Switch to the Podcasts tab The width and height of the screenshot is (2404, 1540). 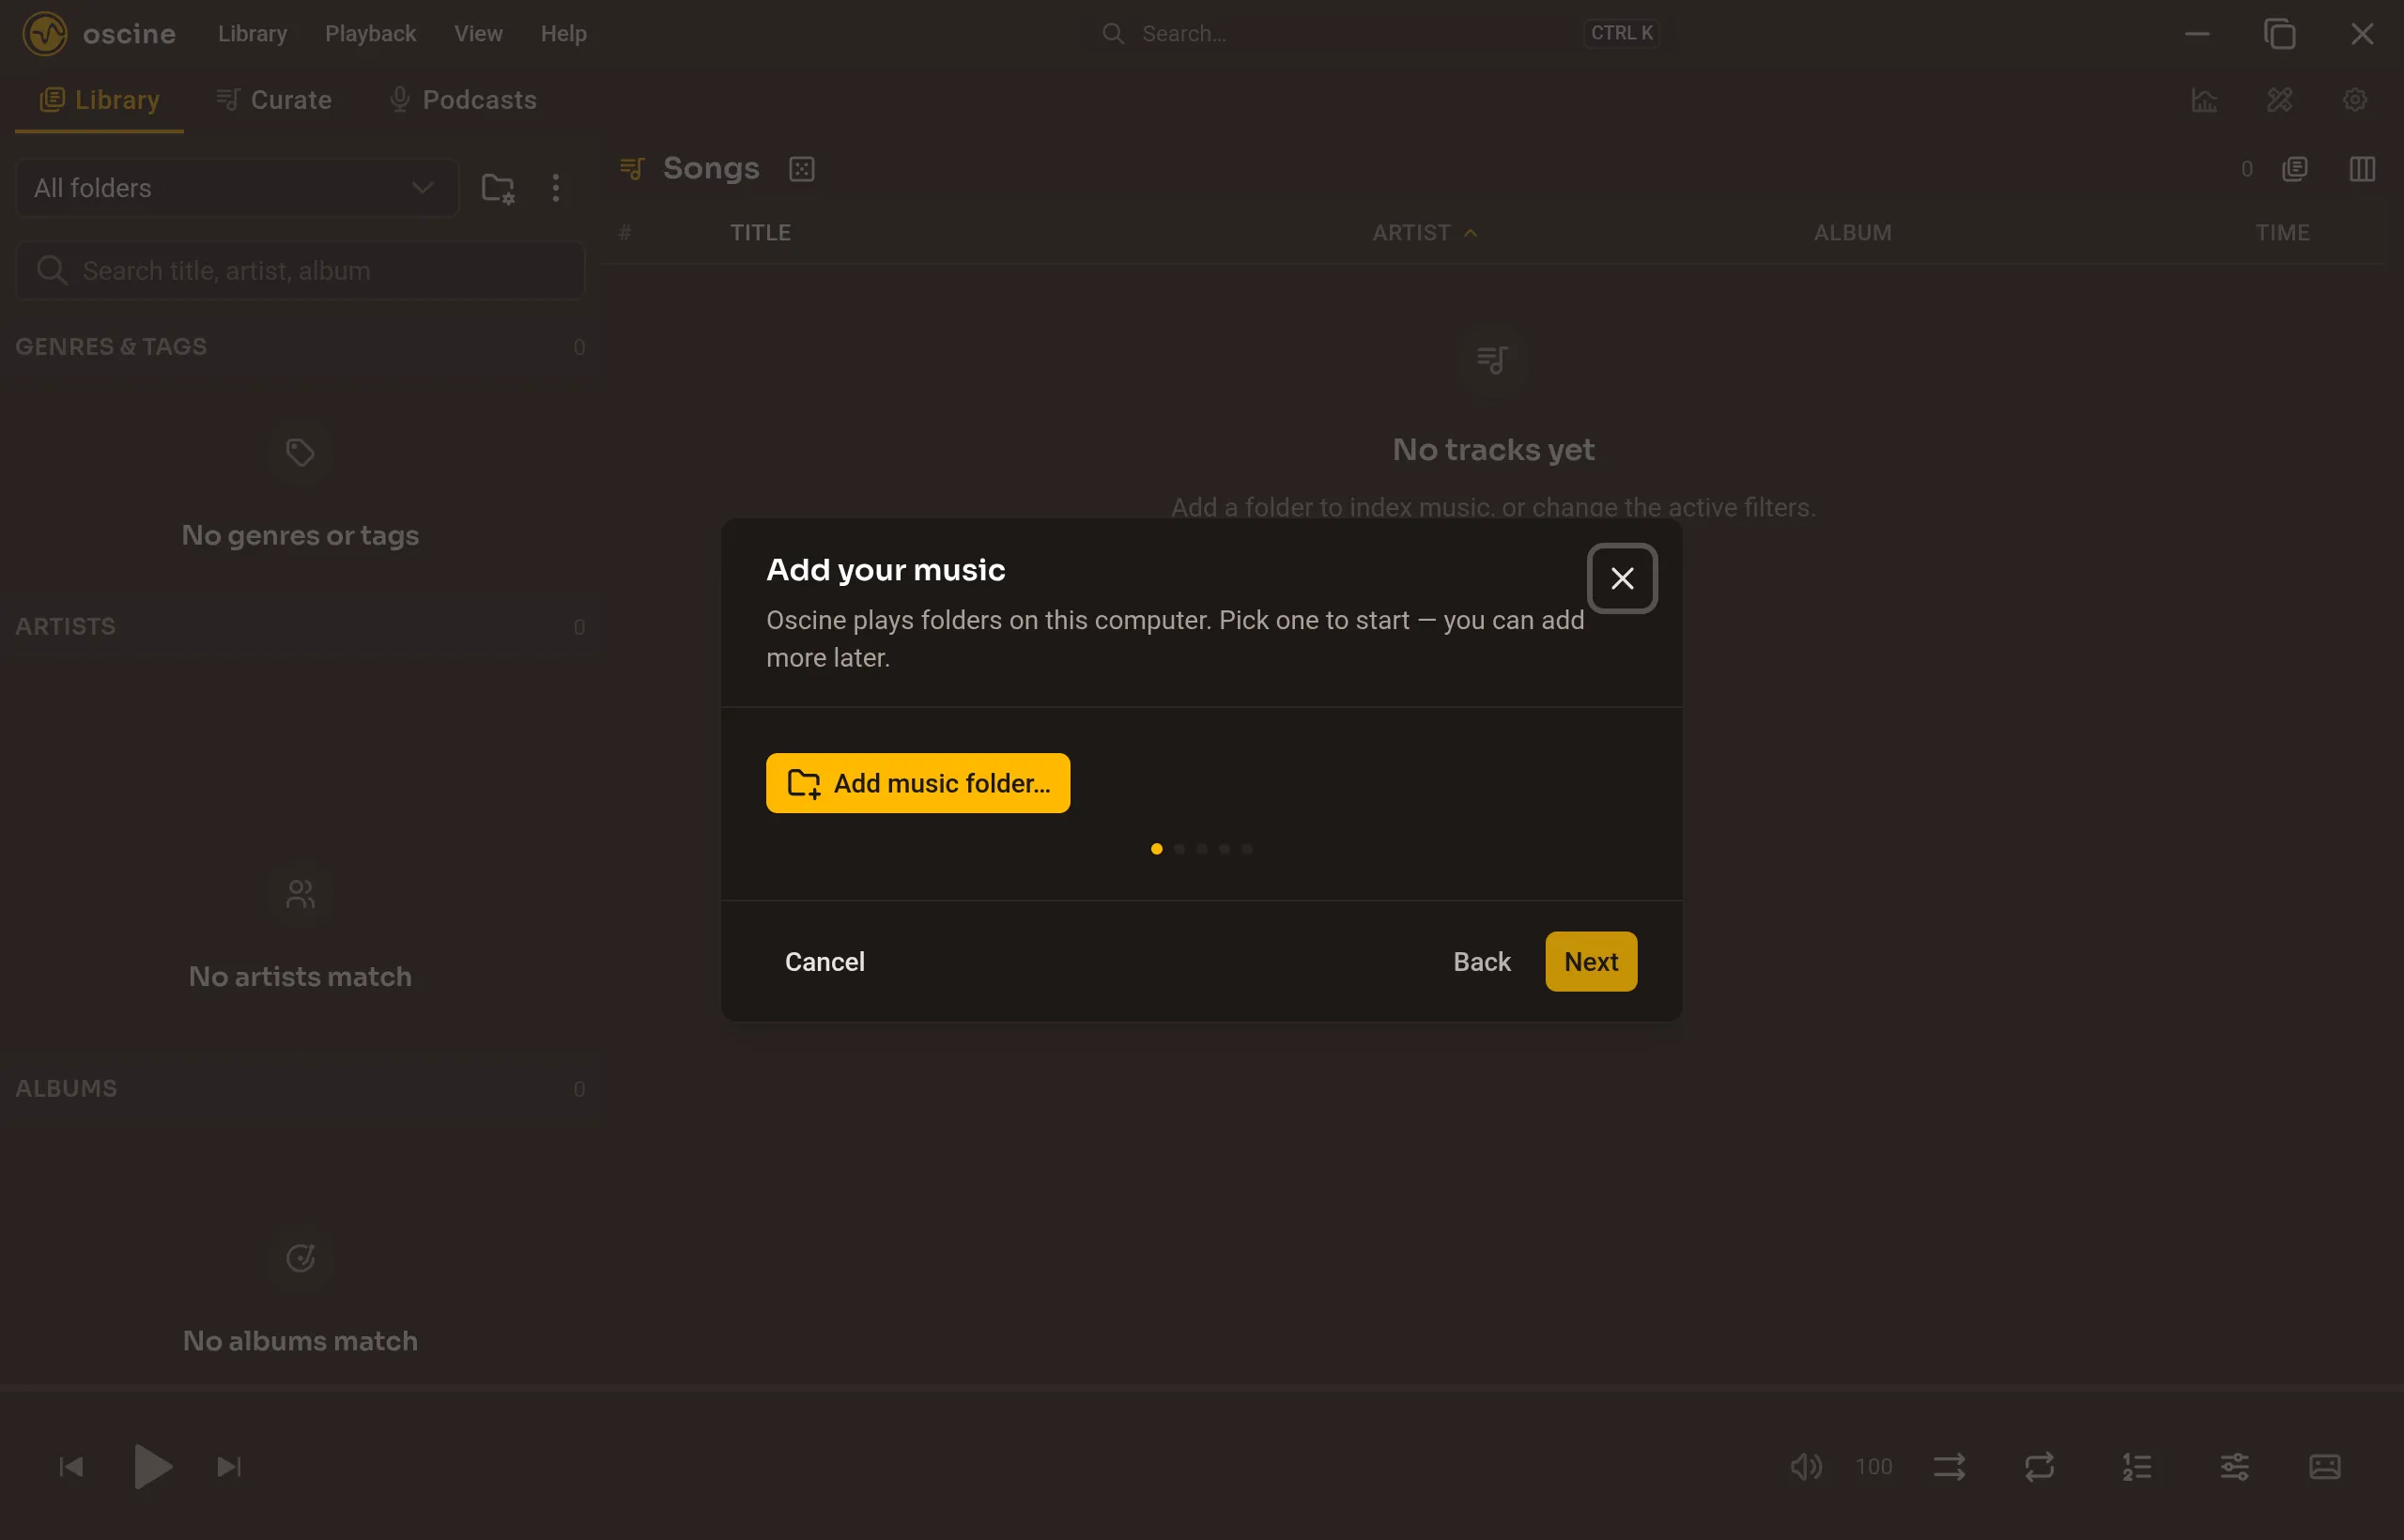[x=463, y=100]
